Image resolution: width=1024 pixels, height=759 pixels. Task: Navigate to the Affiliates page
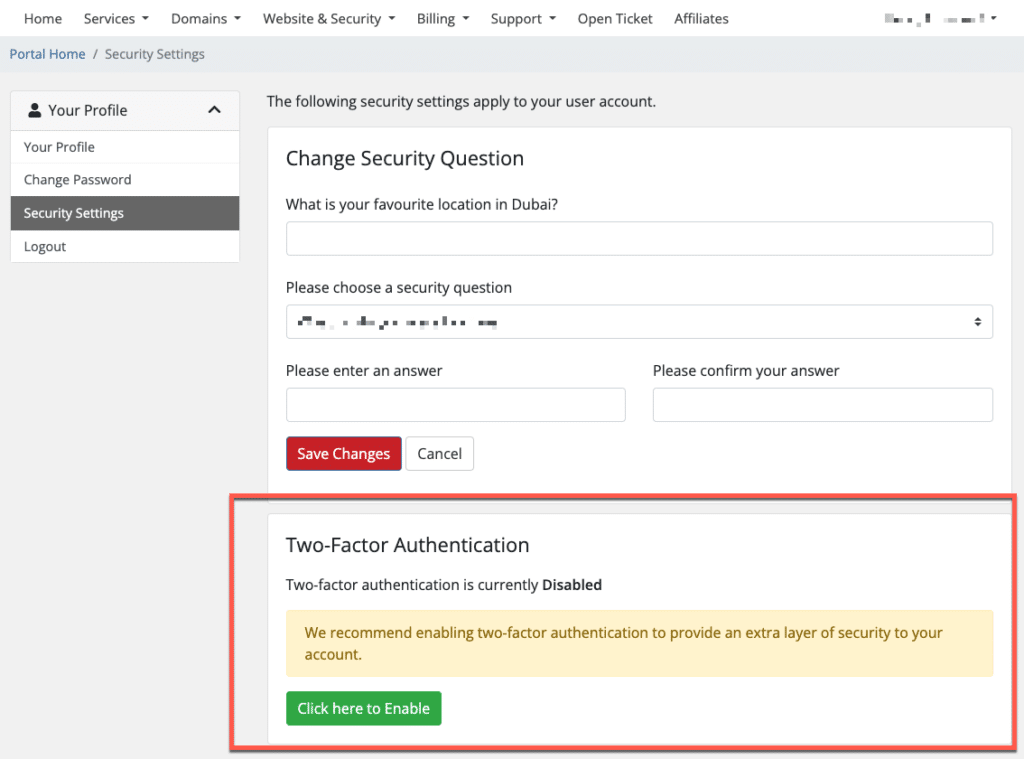(x=701, y=18)
